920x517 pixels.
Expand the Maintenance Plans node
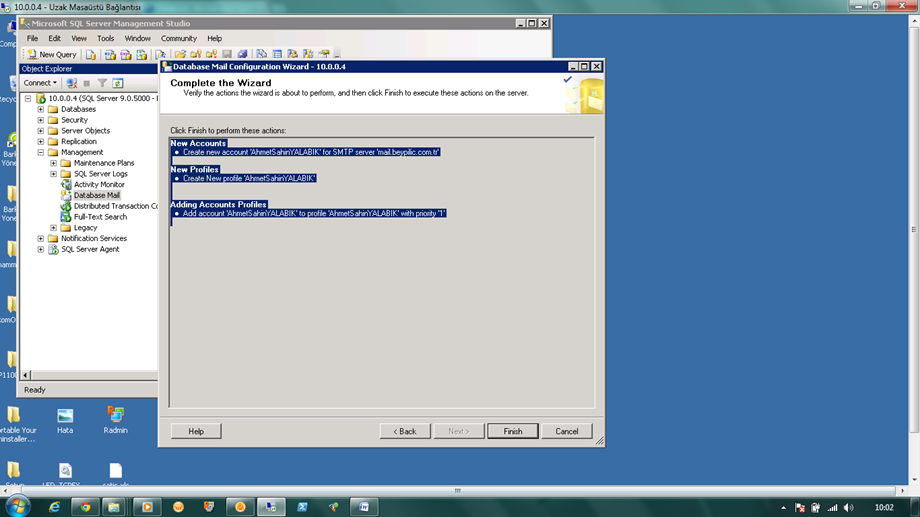(53, 163)
